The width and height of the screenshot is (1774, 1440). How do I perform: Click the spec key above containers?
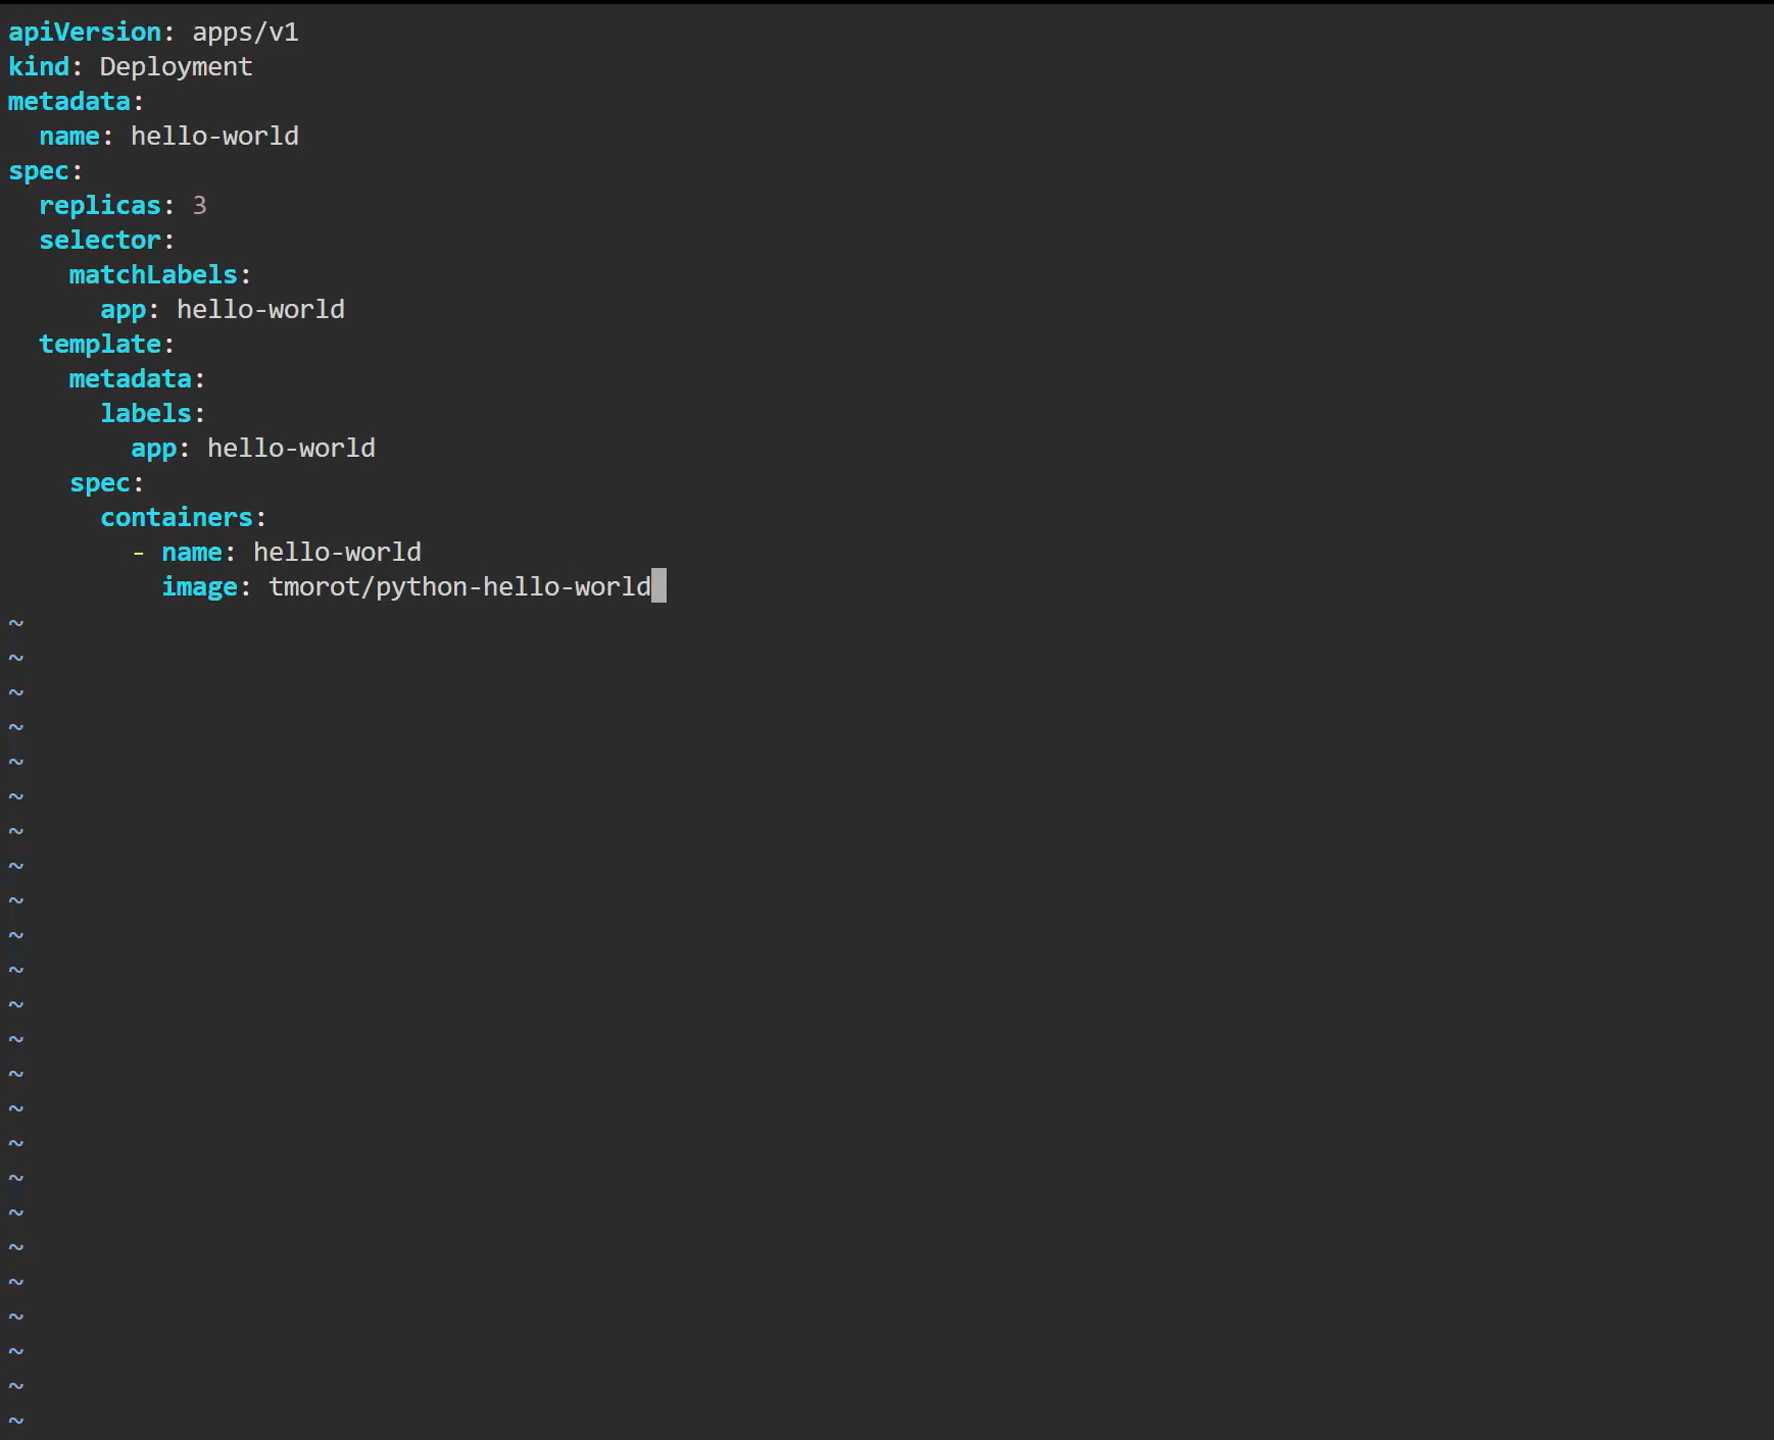[100, 483]
